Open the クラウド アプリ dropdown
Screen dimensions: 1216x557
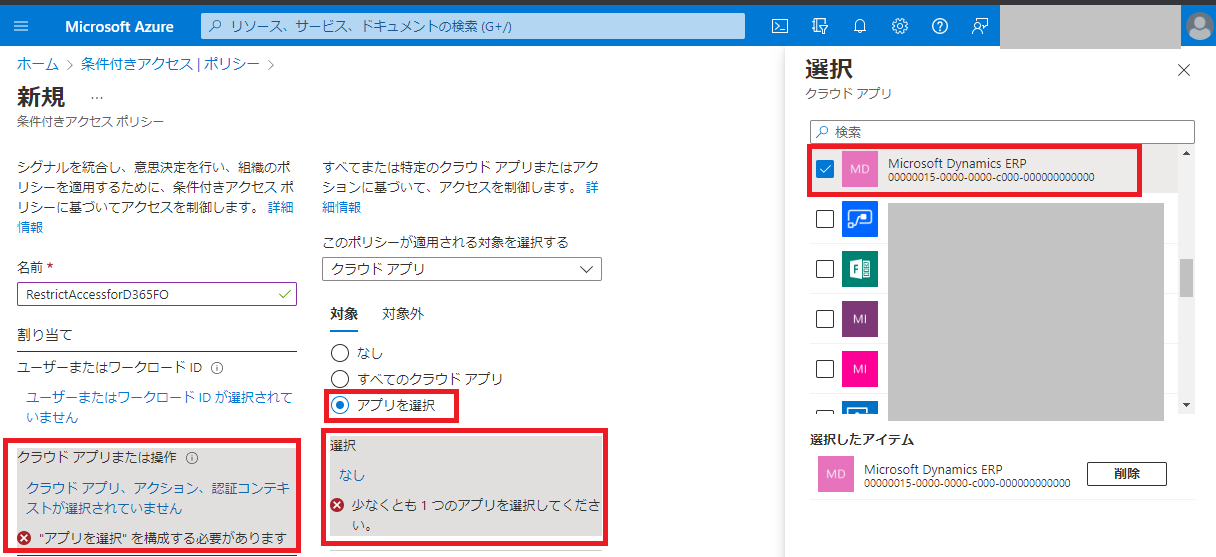462,269
